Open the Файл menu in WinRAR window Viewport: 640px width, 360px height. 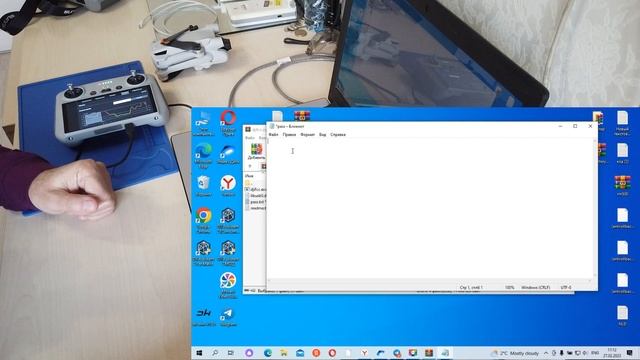coord(249,138)
